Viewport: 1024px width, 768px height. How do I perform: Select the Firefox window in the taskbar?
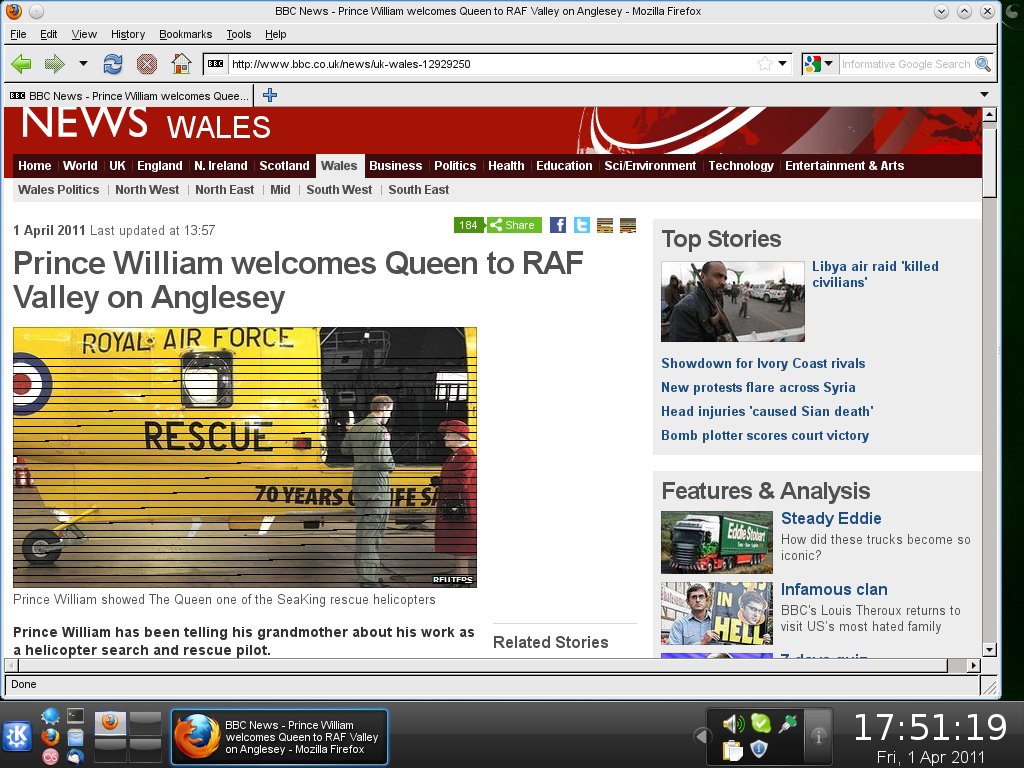[x=280, y=737]
